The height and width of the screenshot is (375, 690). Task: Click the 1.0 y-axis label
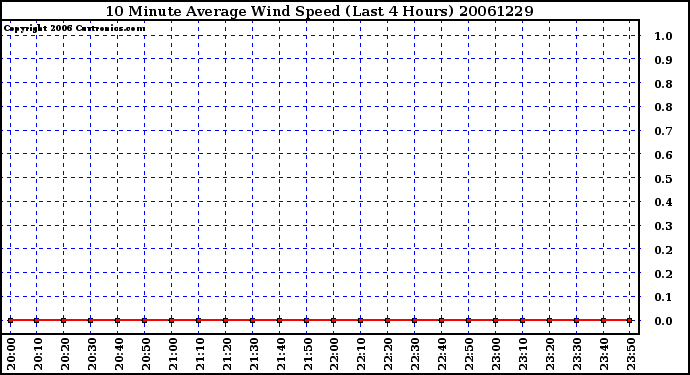663,36
